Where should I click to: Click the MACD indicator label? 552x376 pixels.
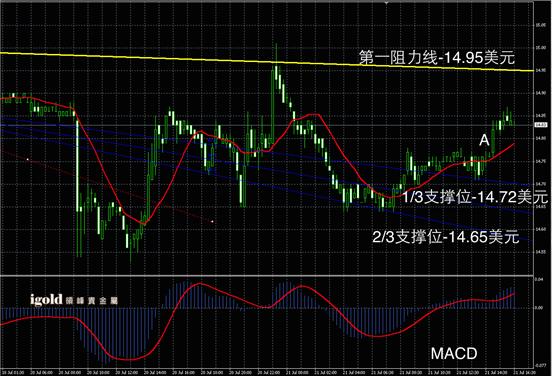click(x=454, y=353)
